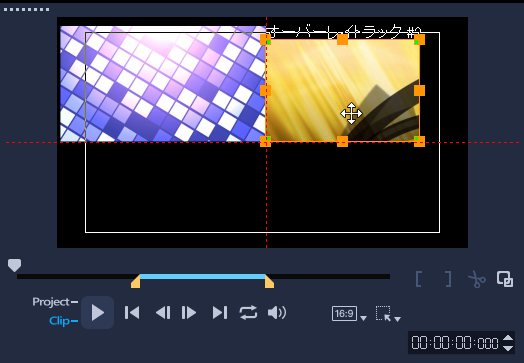Click the top-left corner overlay handle
524x363 pixels.
(x=265, y=40)
